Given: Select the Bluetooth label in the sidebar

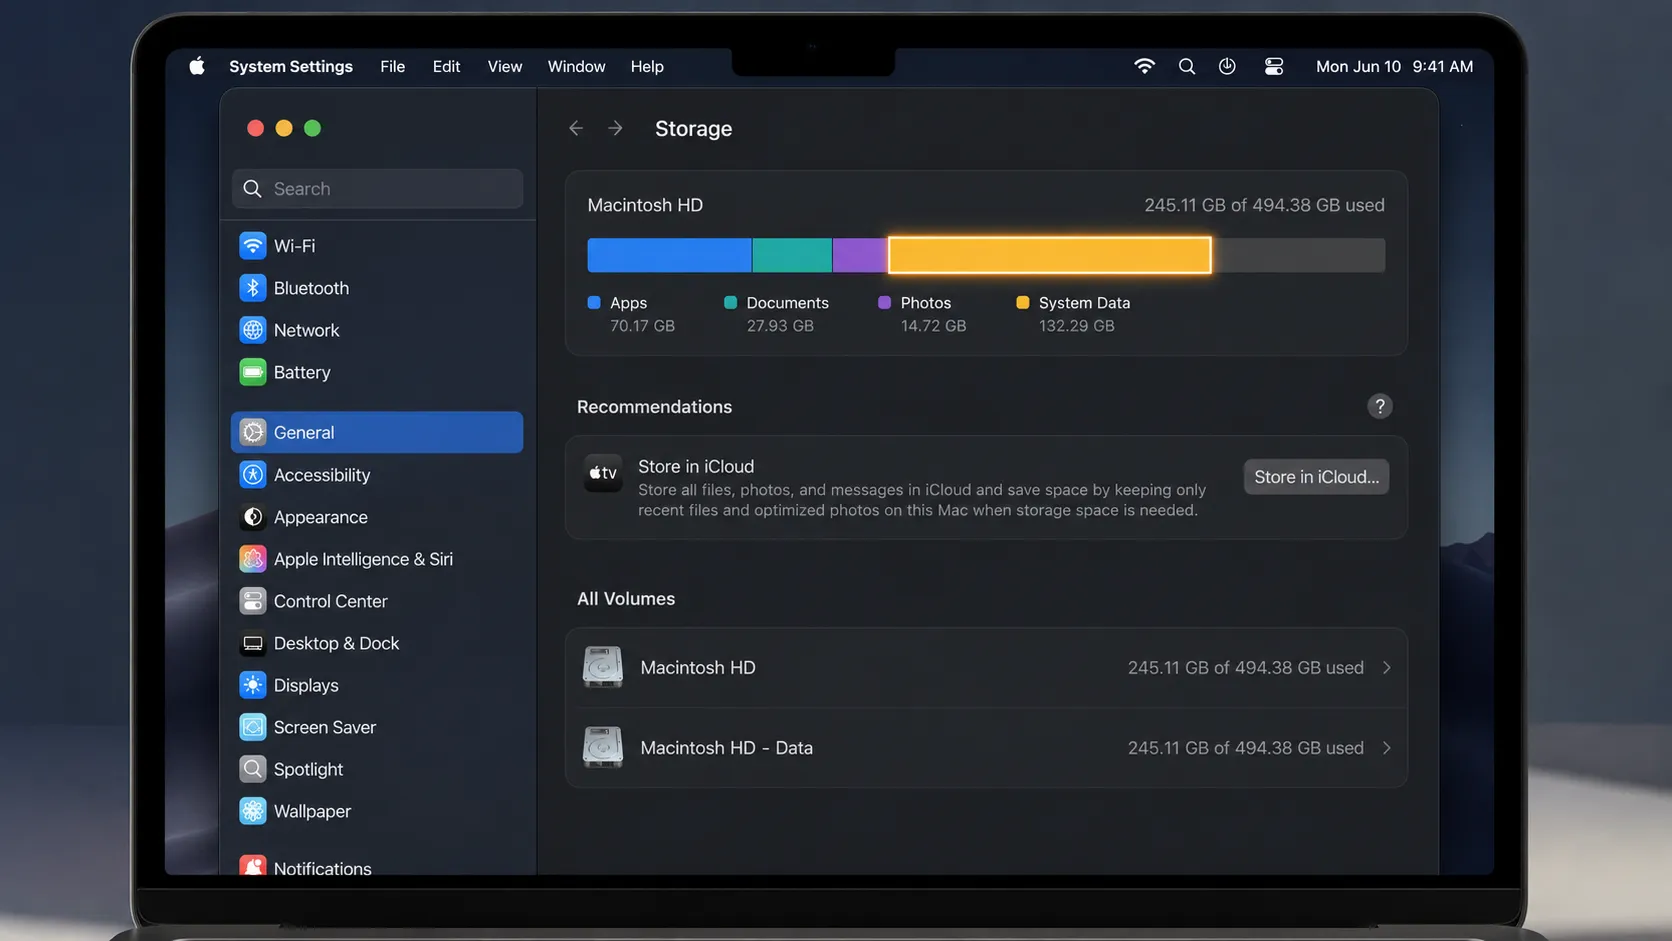Looking at the screenshot, I should 311,288.
